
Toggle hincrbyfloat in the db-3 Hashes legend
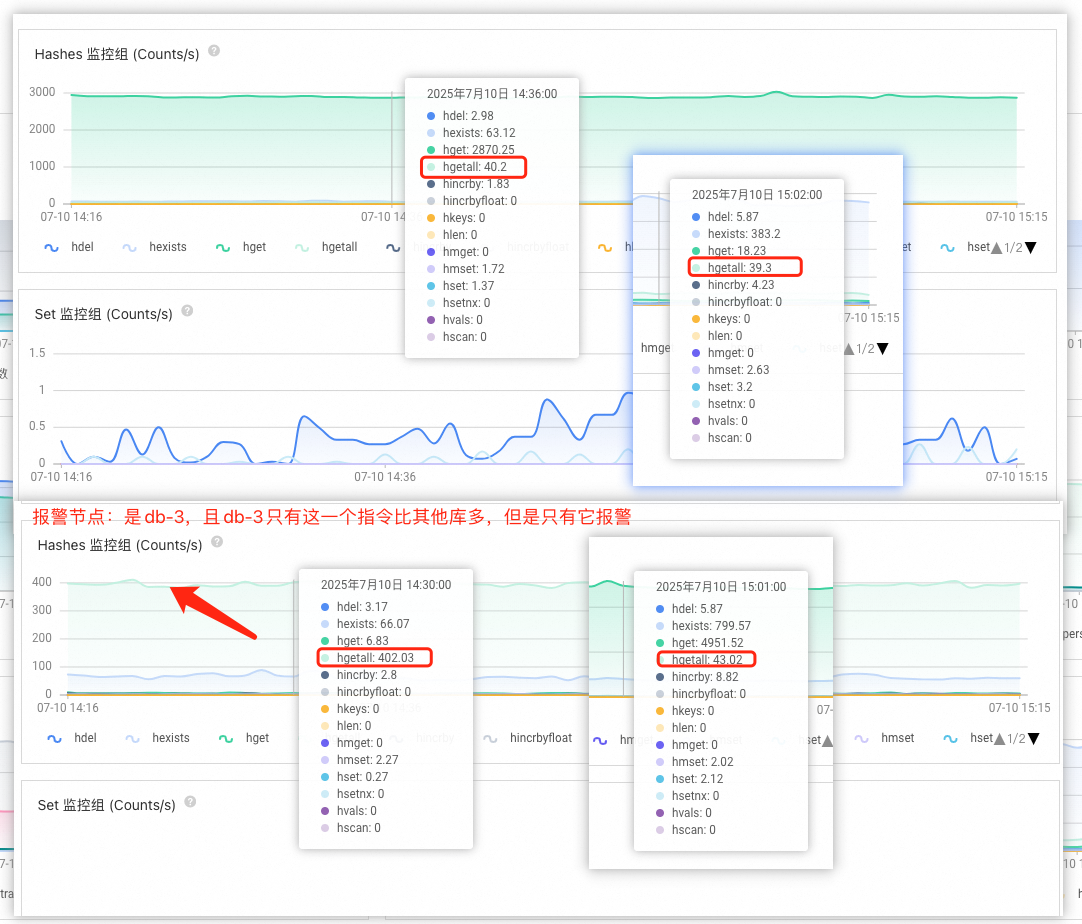click(x=528, y=738)
